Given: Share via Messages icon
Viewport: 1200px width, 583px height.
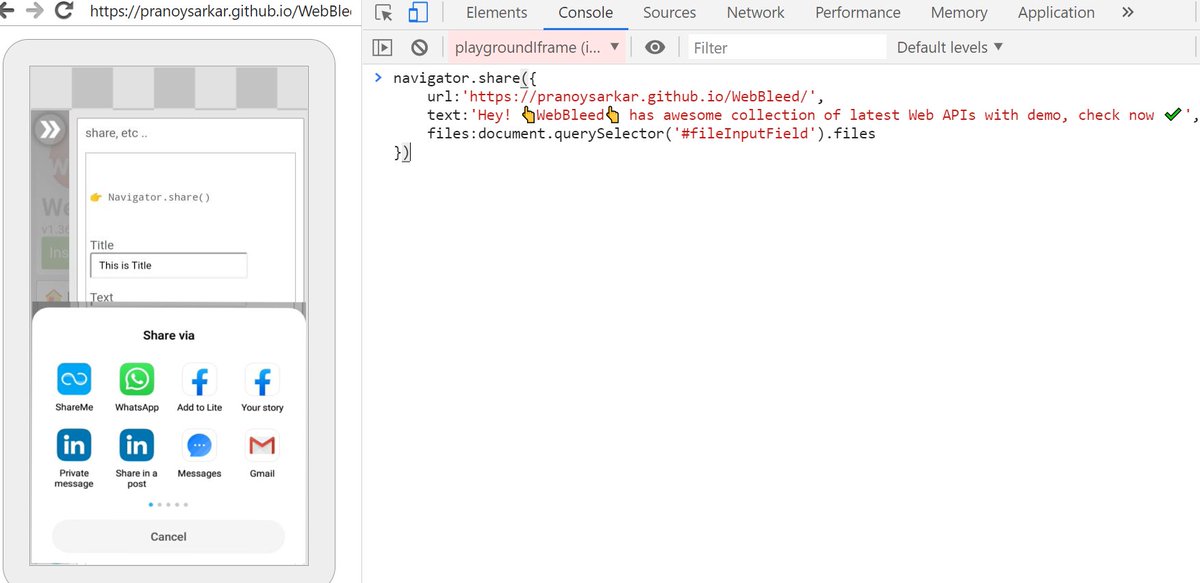Looking at the screenshot, I should [x=199, y=445].
